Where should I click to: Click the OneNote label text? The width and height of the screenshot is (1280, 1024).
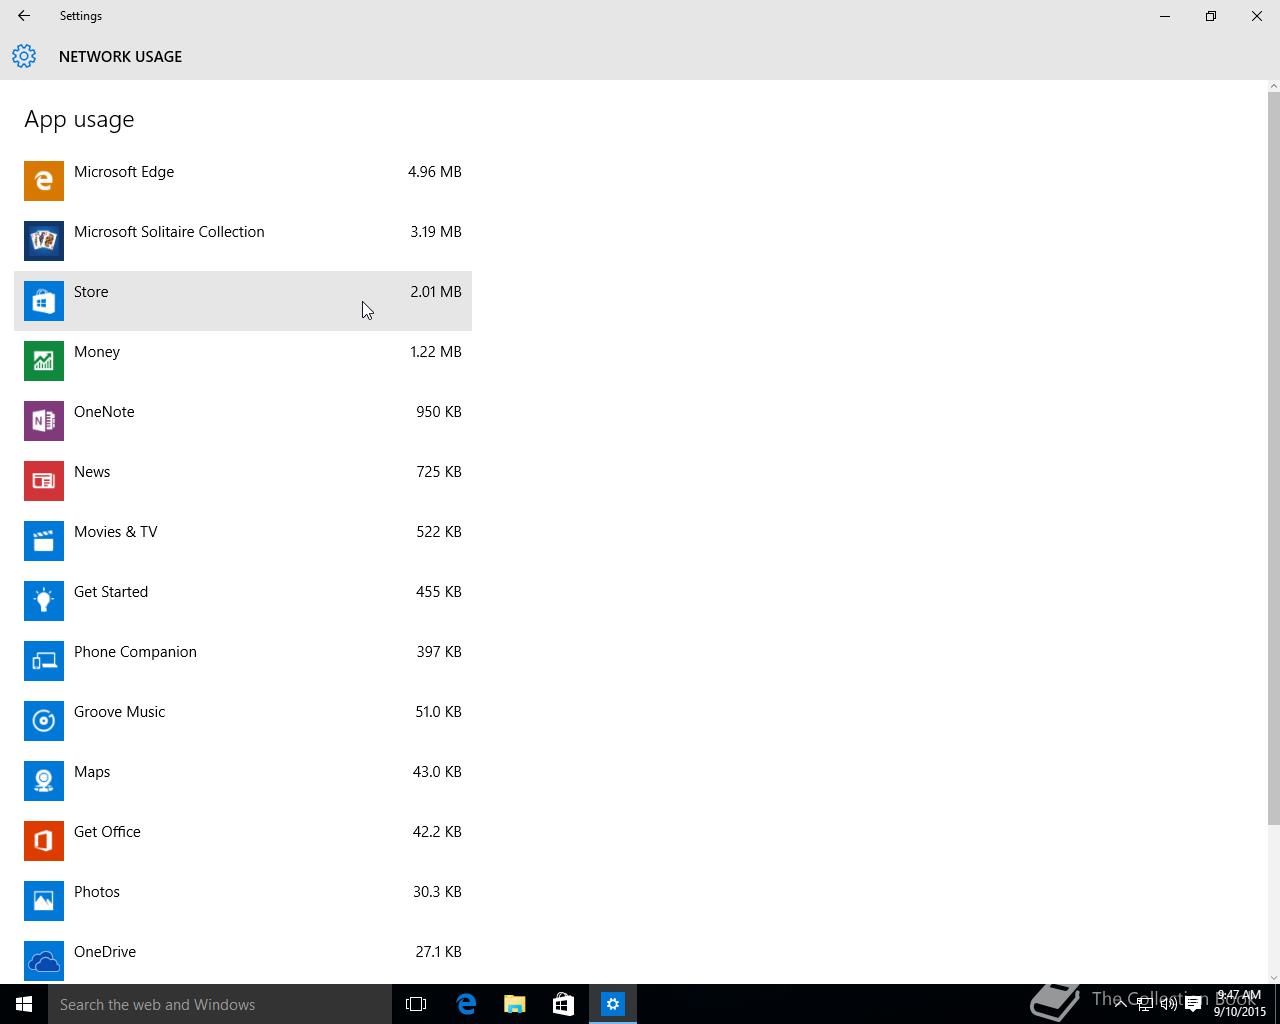tap(104, 412)
